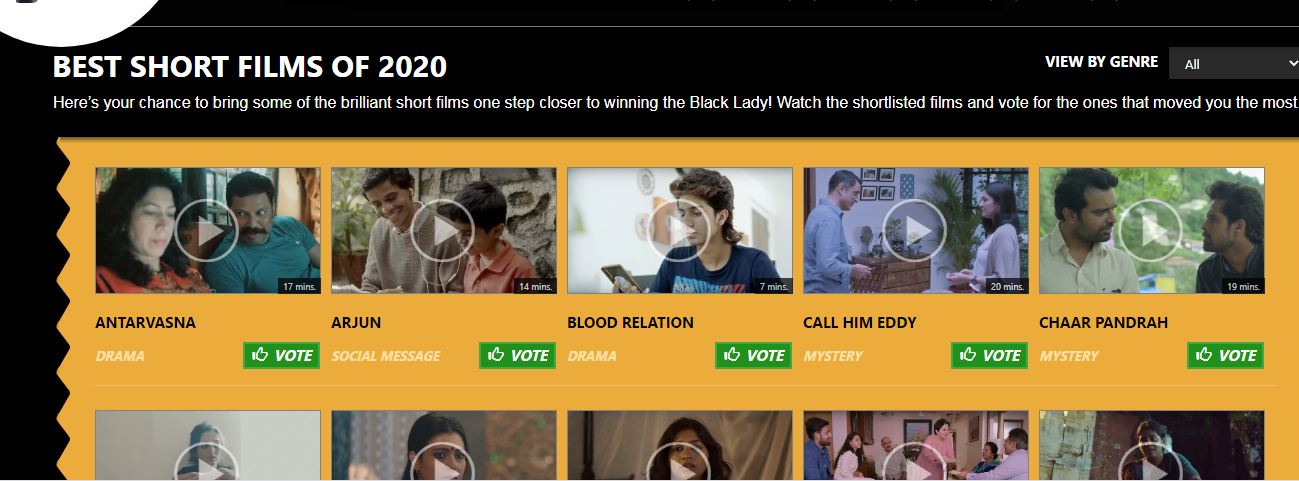Play the Antarvasna short film video

(207, 231)
